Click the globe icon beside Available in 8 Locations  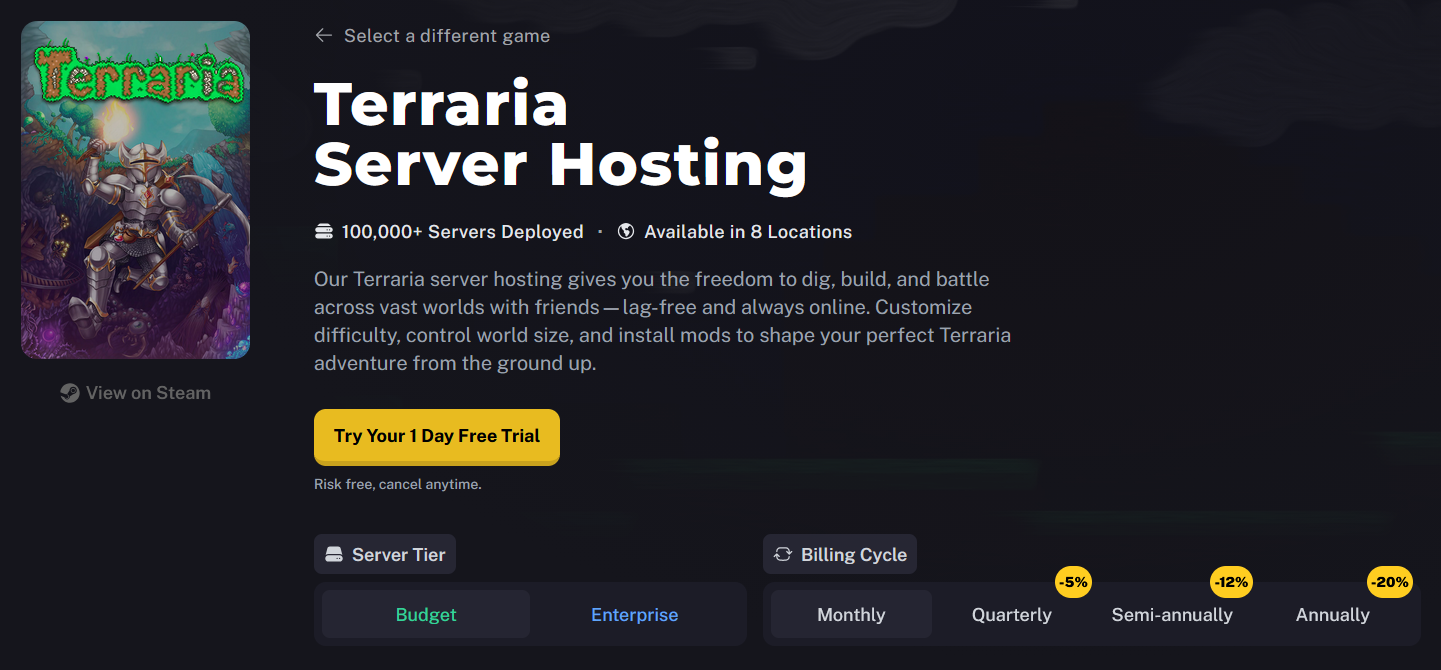click(x=626, y=232)
